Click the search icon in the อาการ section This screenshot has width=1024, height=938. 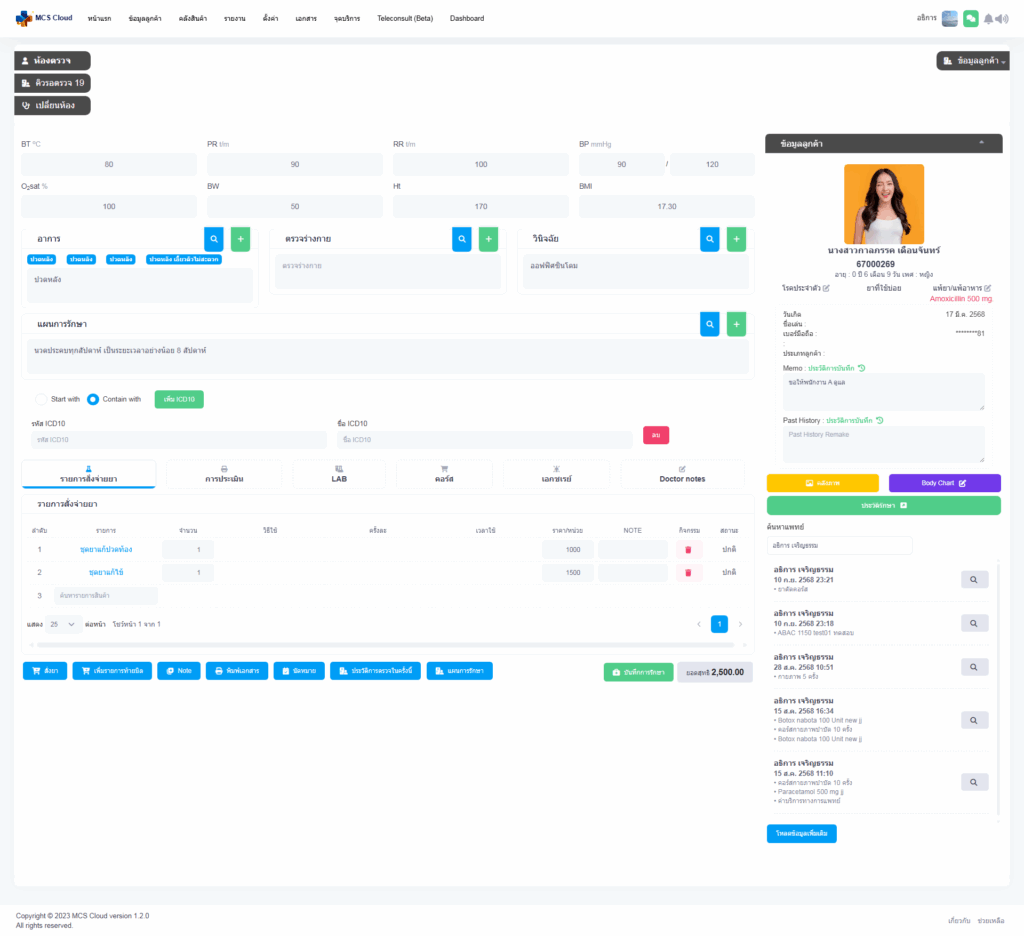pos(214,239)
